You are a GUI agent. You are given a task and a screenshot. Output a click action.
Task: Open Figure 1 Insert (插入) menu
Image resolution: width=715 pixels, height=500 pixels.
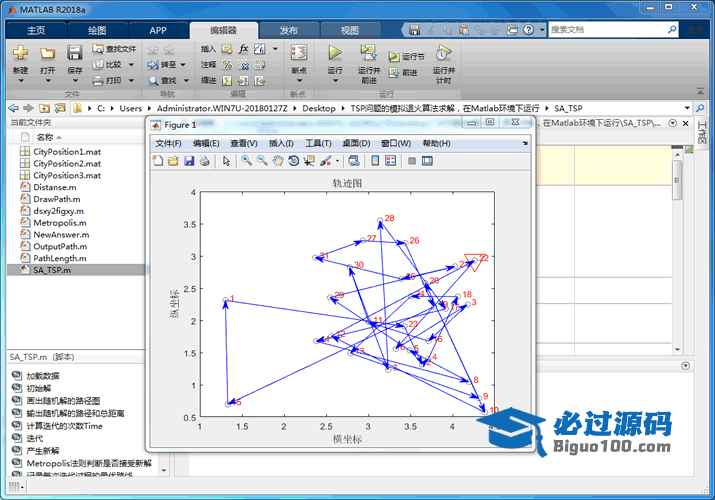[281, 144]
